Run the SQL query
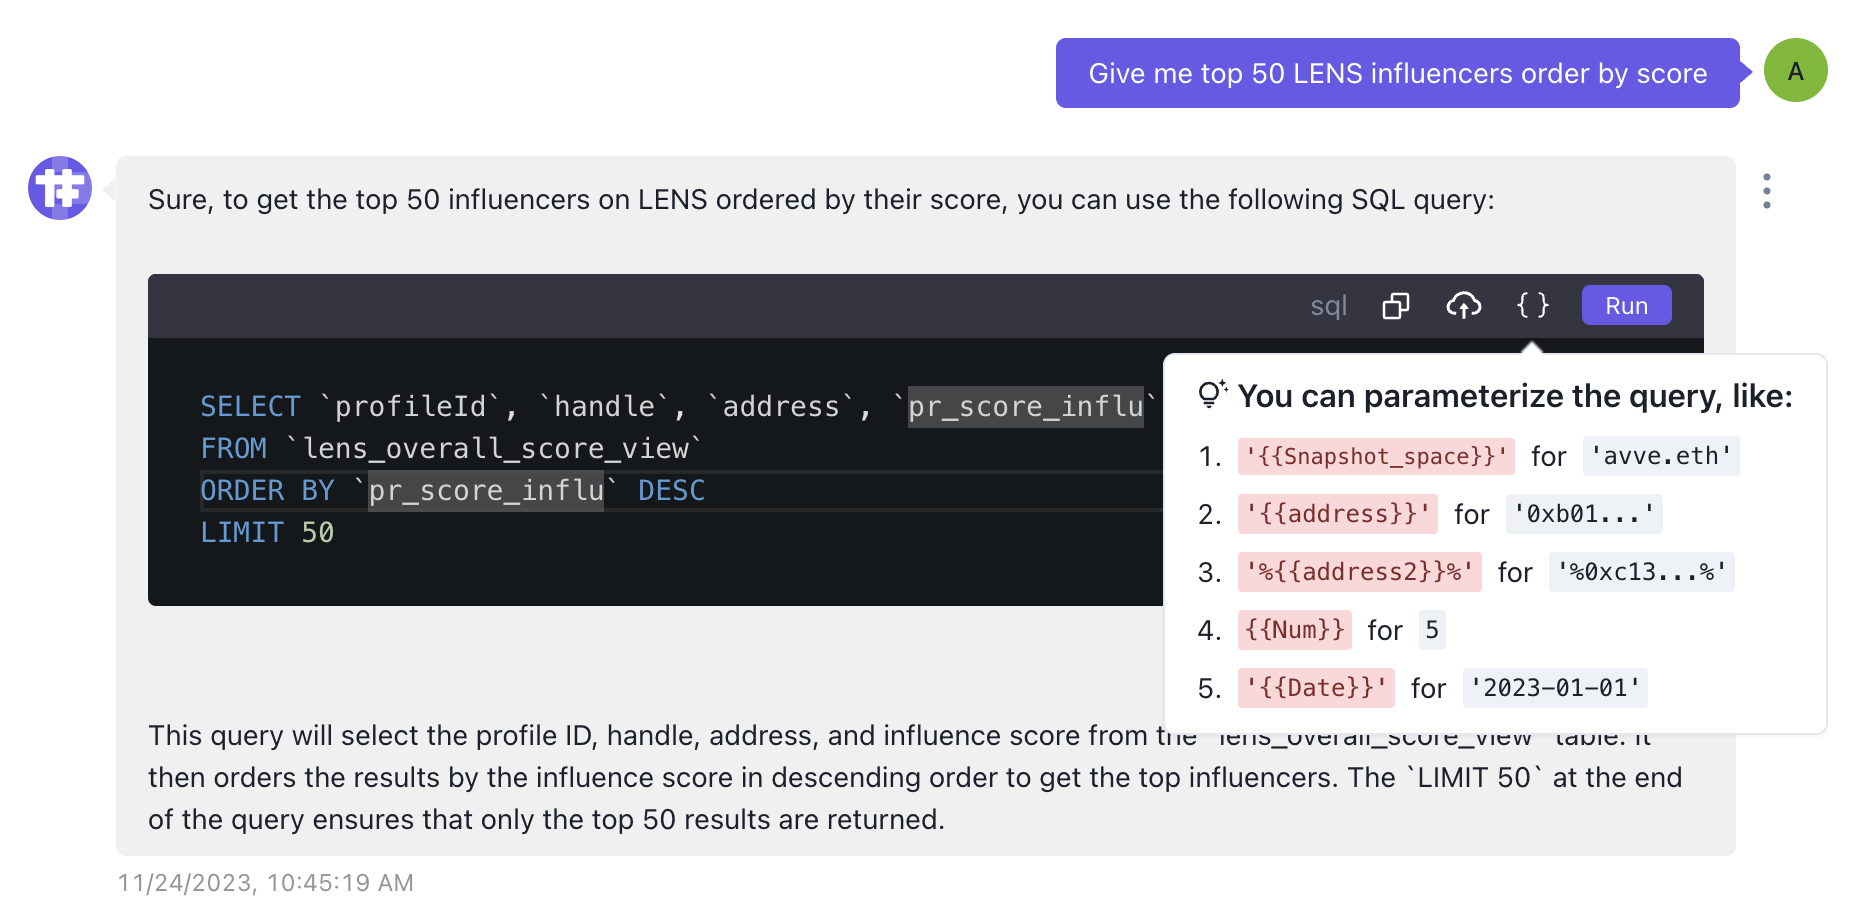This screenshot has height=912, width=1856. 1626,306
